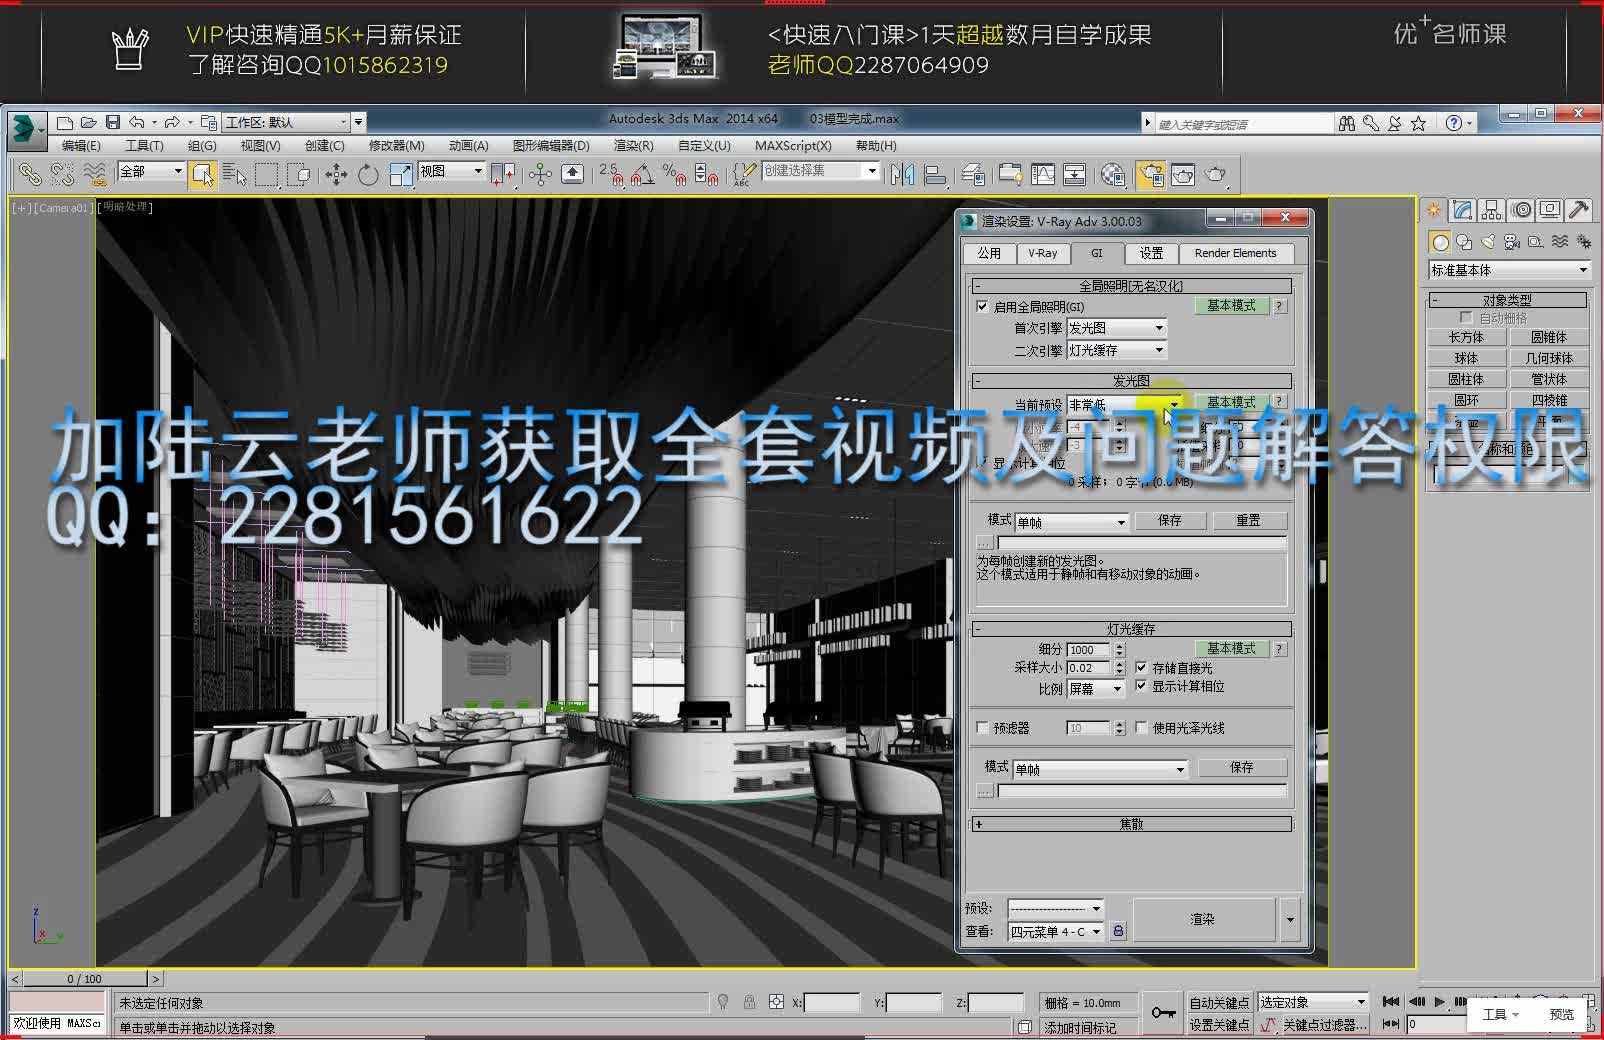Uncheck 存储直接光 in 灯光缓存 section
This screenshot has height=1040, width=1604.
point(1142,667)
